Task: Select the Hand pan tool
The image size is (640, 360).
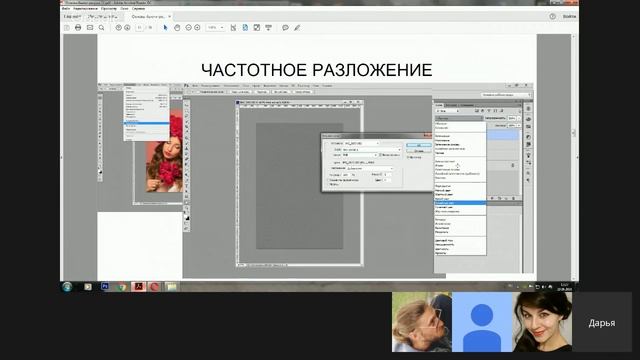Action: (177, 28)
